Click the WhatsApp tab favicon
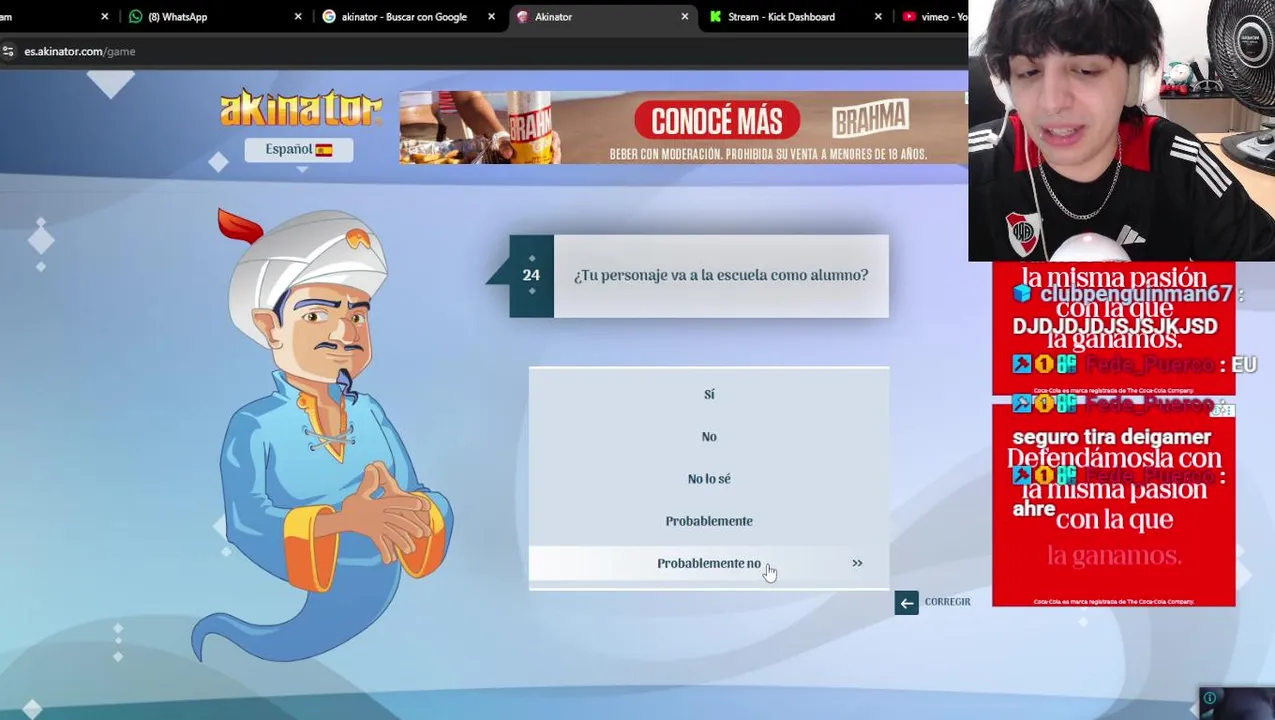Screen dimensions: 1275x720 point(136,17)
